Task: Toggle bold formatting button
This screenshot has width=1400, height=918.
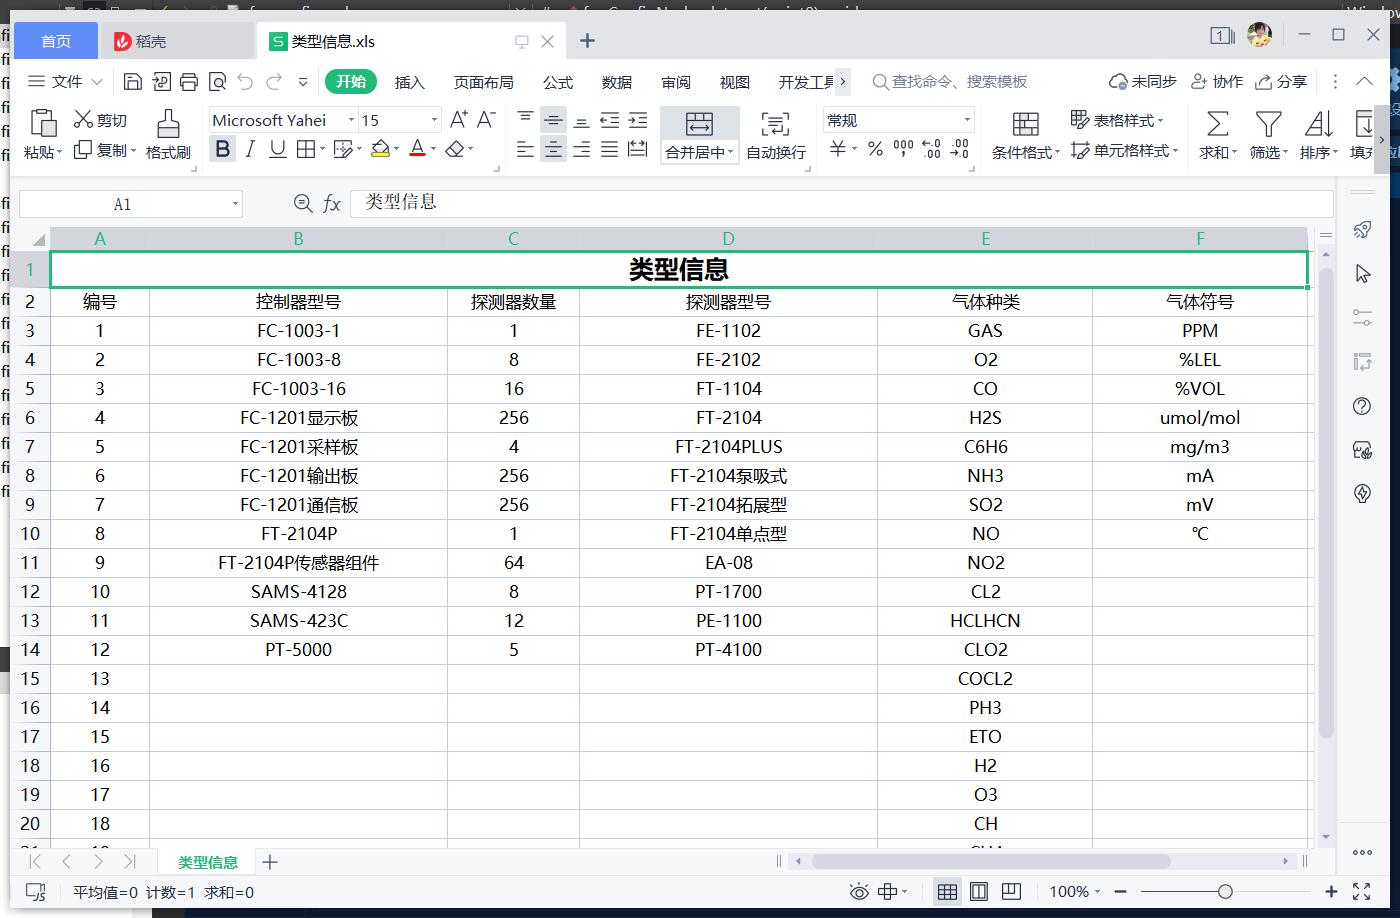Action: pyautogui.click(x=222, y=149)
